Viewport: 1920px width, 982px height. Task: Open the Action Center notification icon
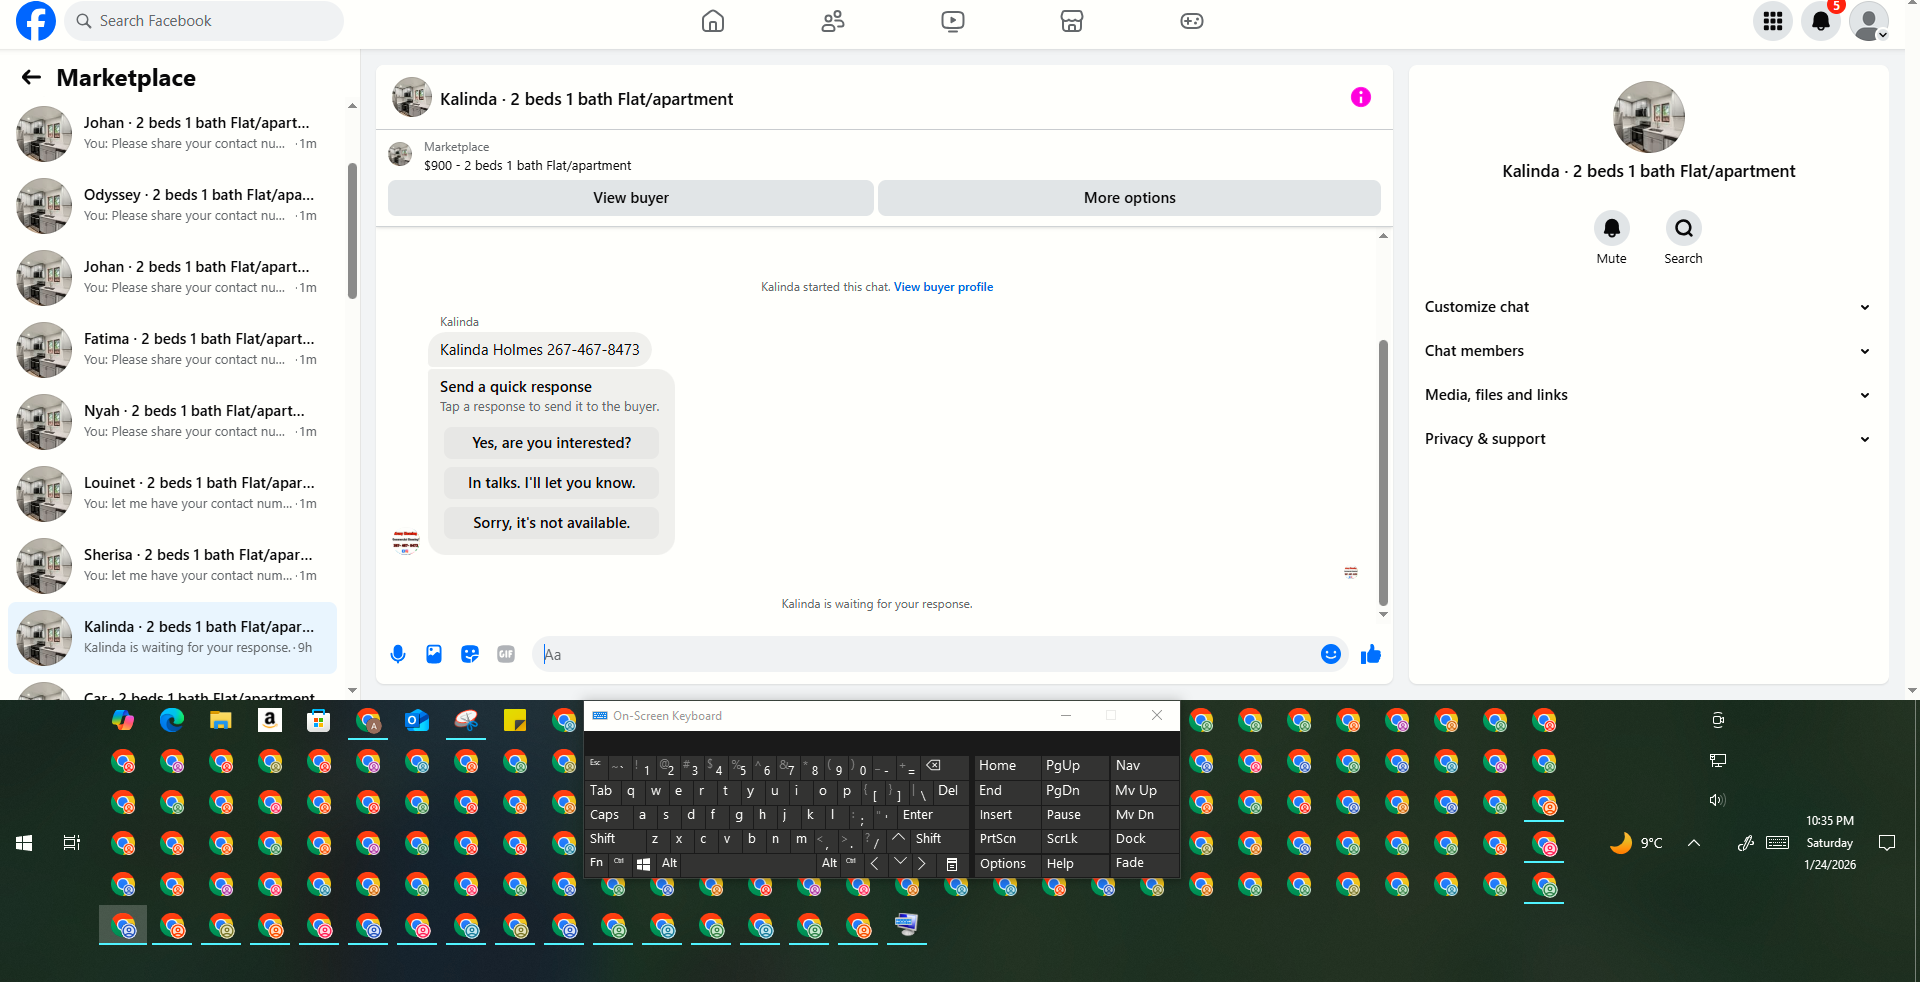[x=1887, y=843]
